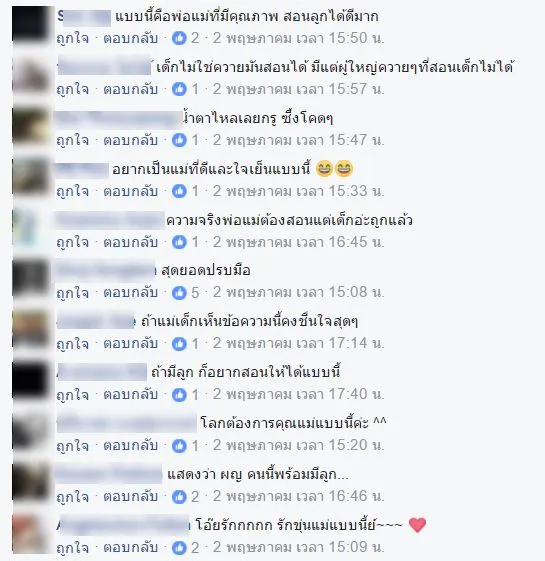
Task: Open the avatar beside the last comment
Action: 31,533
